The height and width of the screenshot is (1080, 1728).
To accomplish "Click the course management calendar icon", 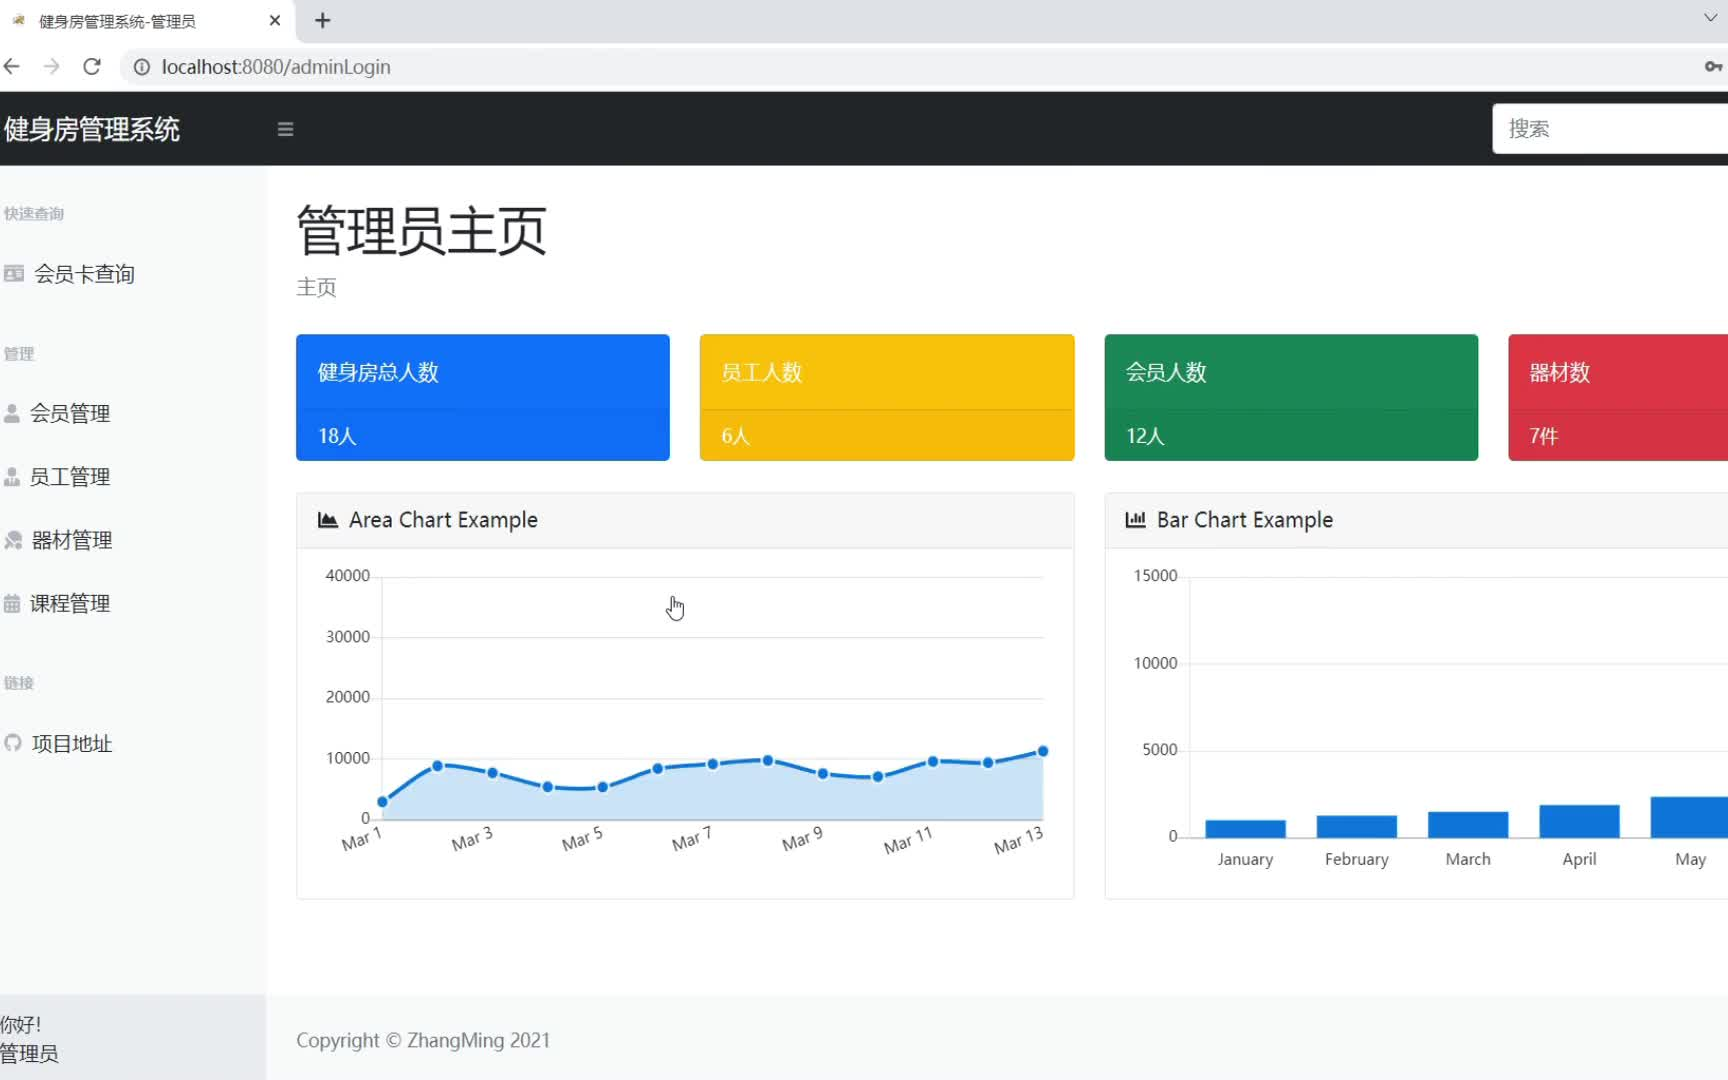I will [x=12, y=603].
